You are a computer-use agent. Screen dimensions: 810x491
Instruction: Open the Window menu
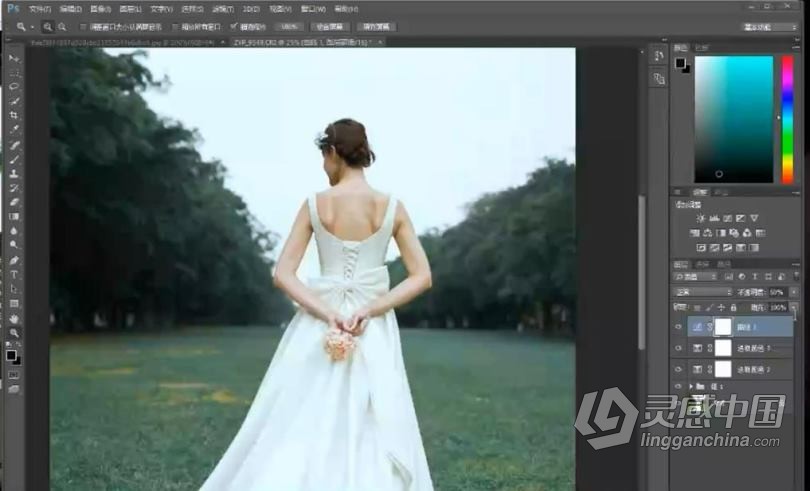[314, 9]
